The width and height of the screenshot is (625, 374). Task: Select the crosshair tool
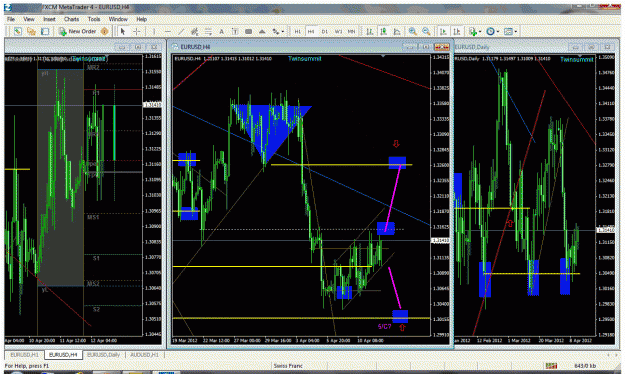136,31
